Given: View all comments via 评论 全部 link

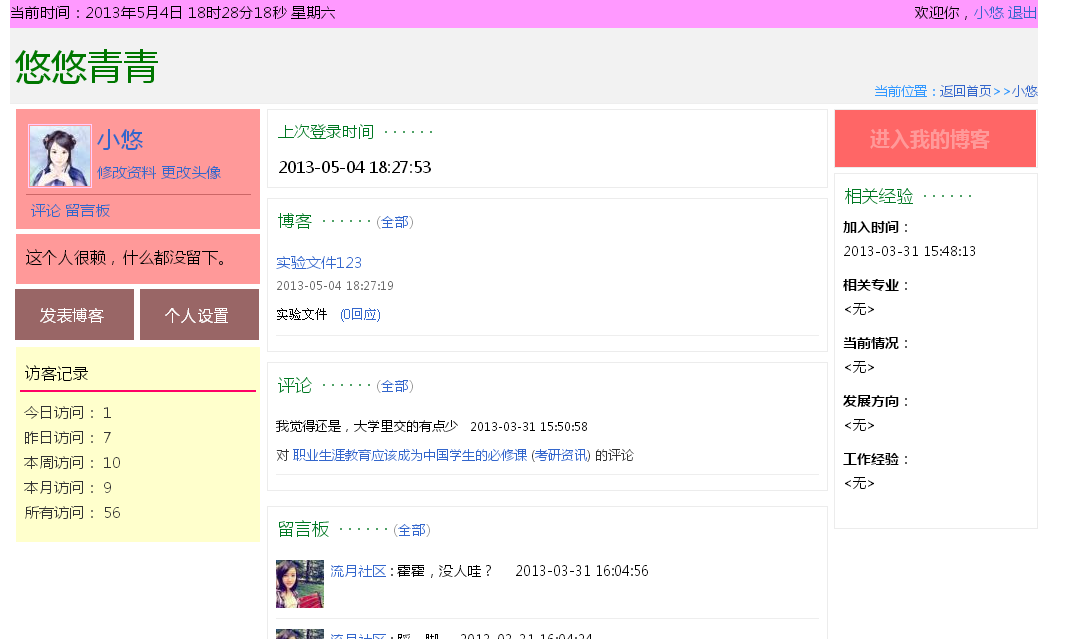Looking at the screenshot, I should click(395, 386).
